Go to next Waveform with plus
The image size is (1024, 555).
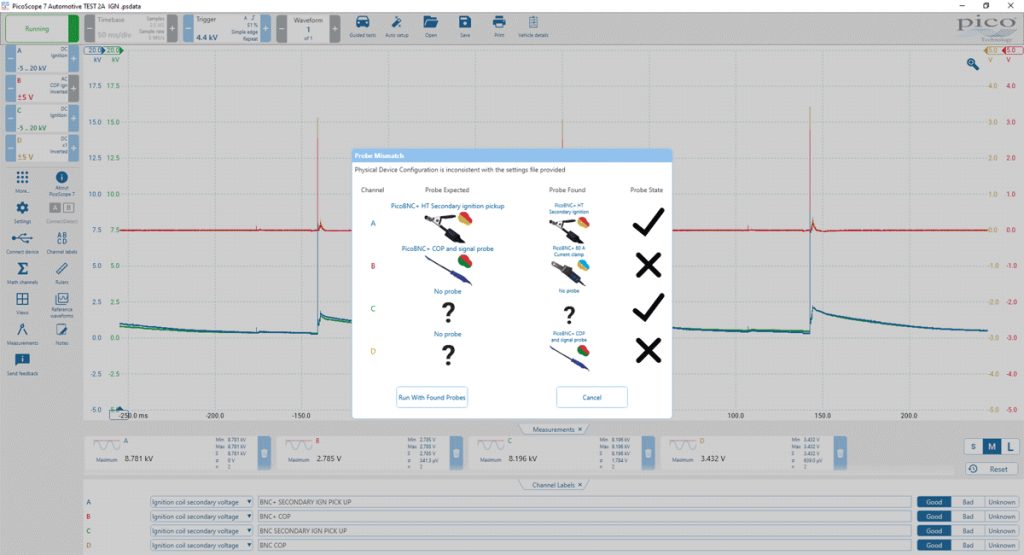334,29
